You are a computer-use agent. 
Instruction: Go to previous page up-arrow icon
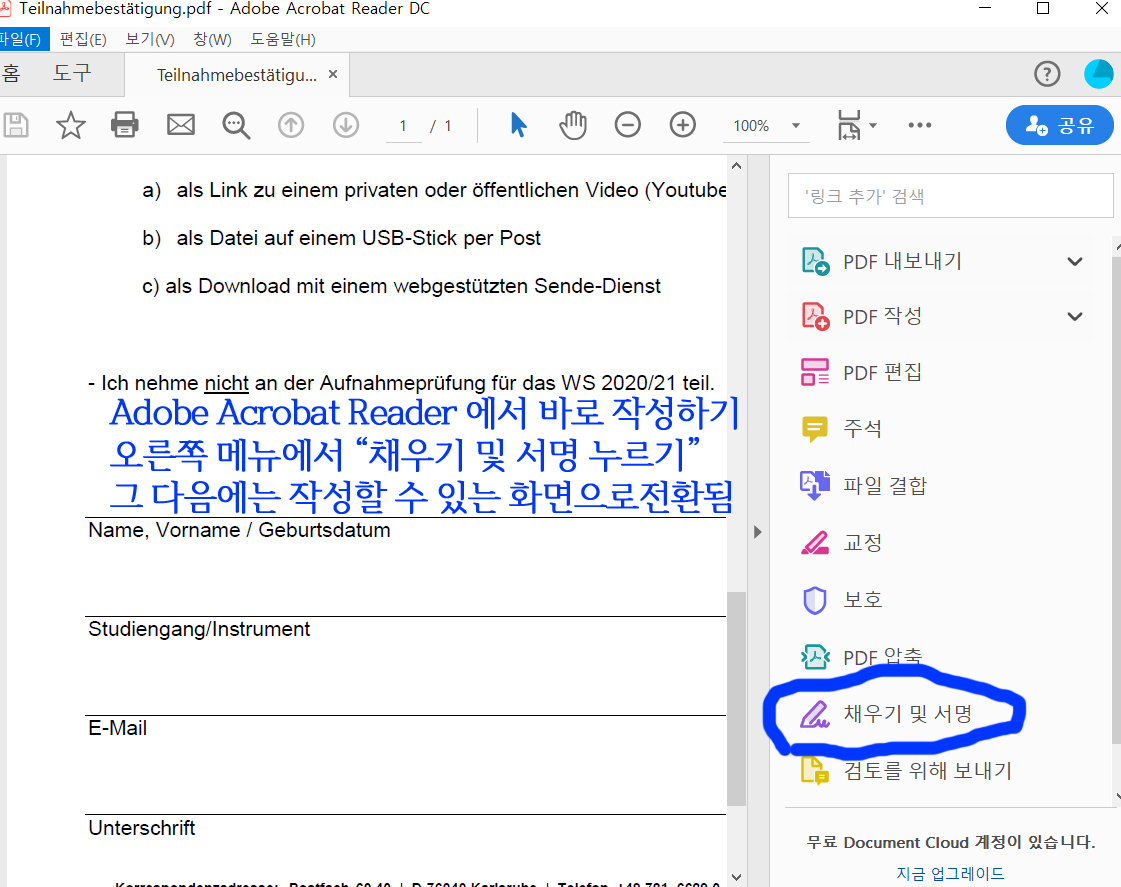point(290,125)
